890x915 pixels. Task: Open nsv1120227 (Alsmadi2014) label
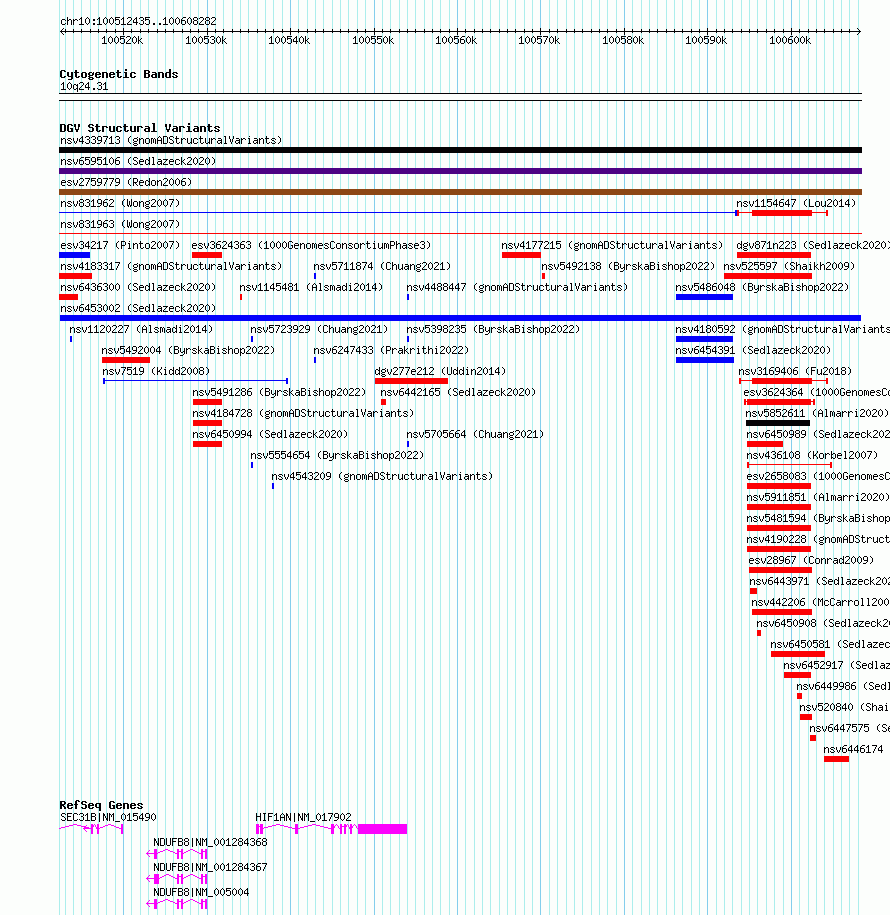coord(141,329)
